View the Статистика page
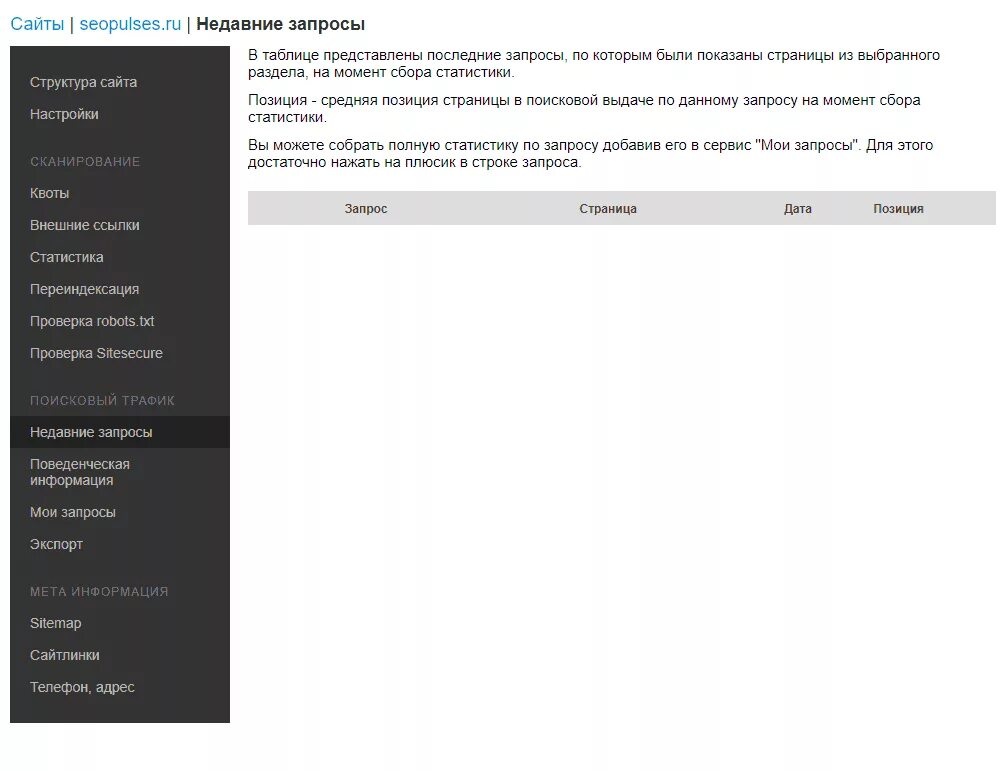The image size is (1002, 771). coord(66,257)
